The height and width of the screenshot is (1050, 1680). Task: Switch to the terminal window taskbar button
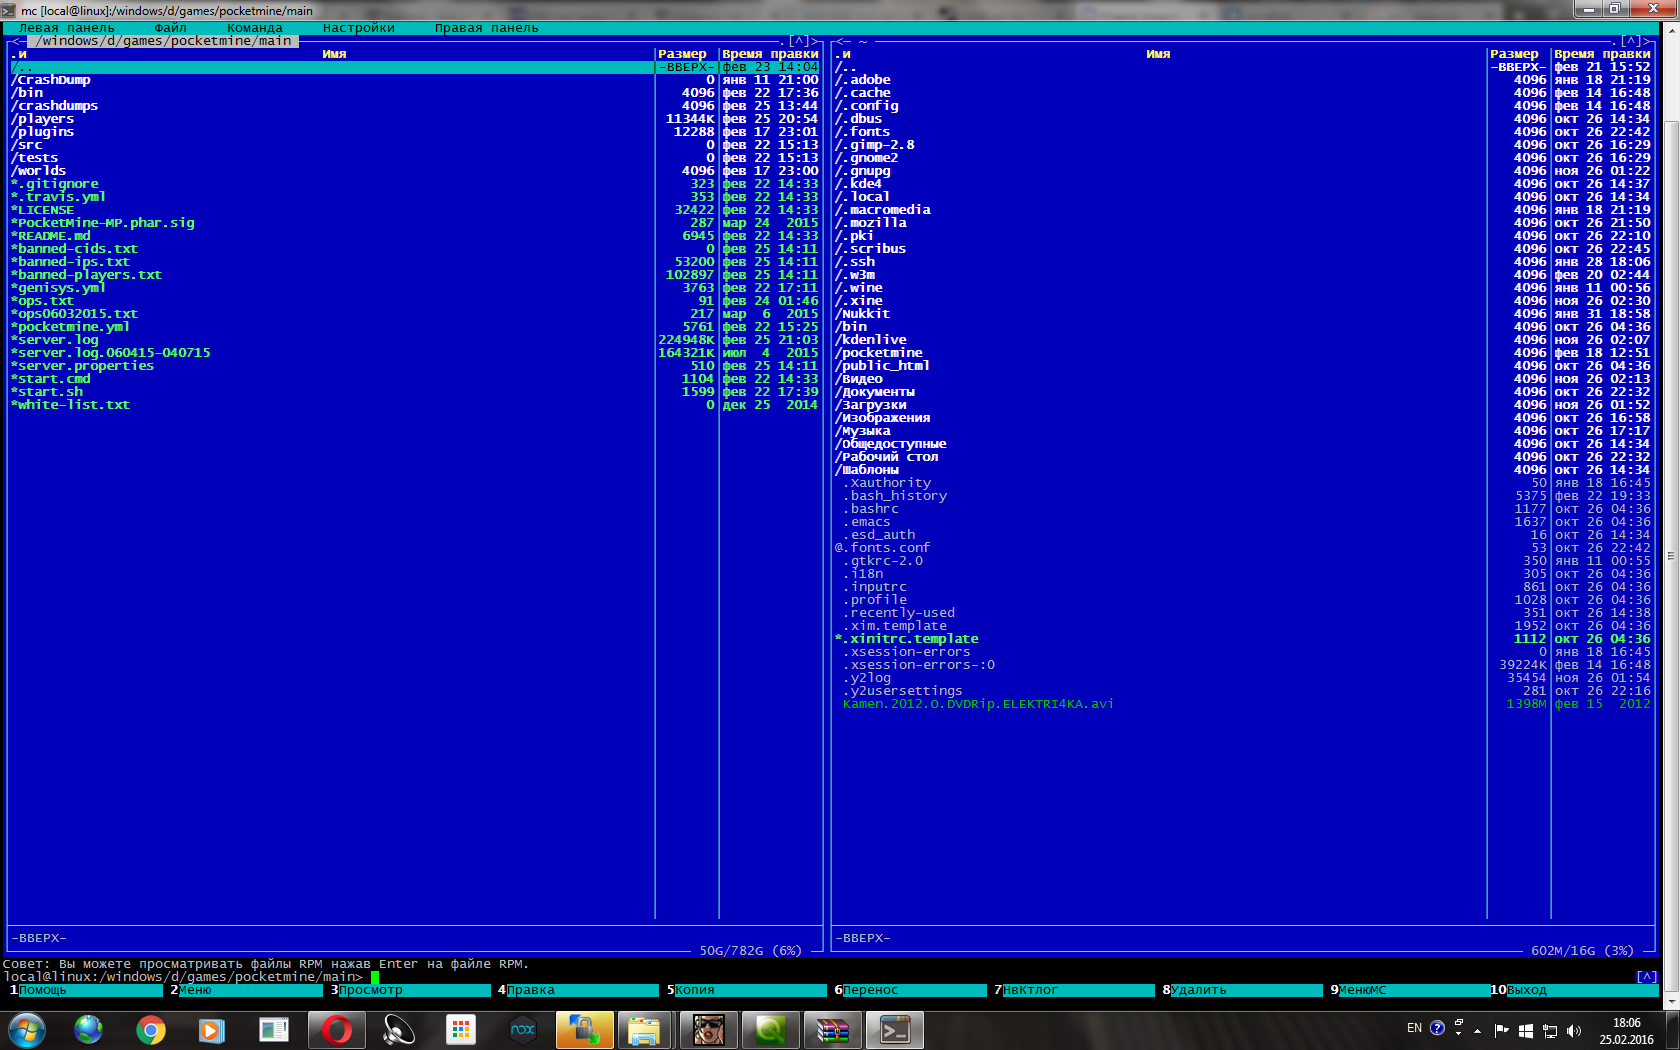pyautogui.click(x=895, y=1030)
